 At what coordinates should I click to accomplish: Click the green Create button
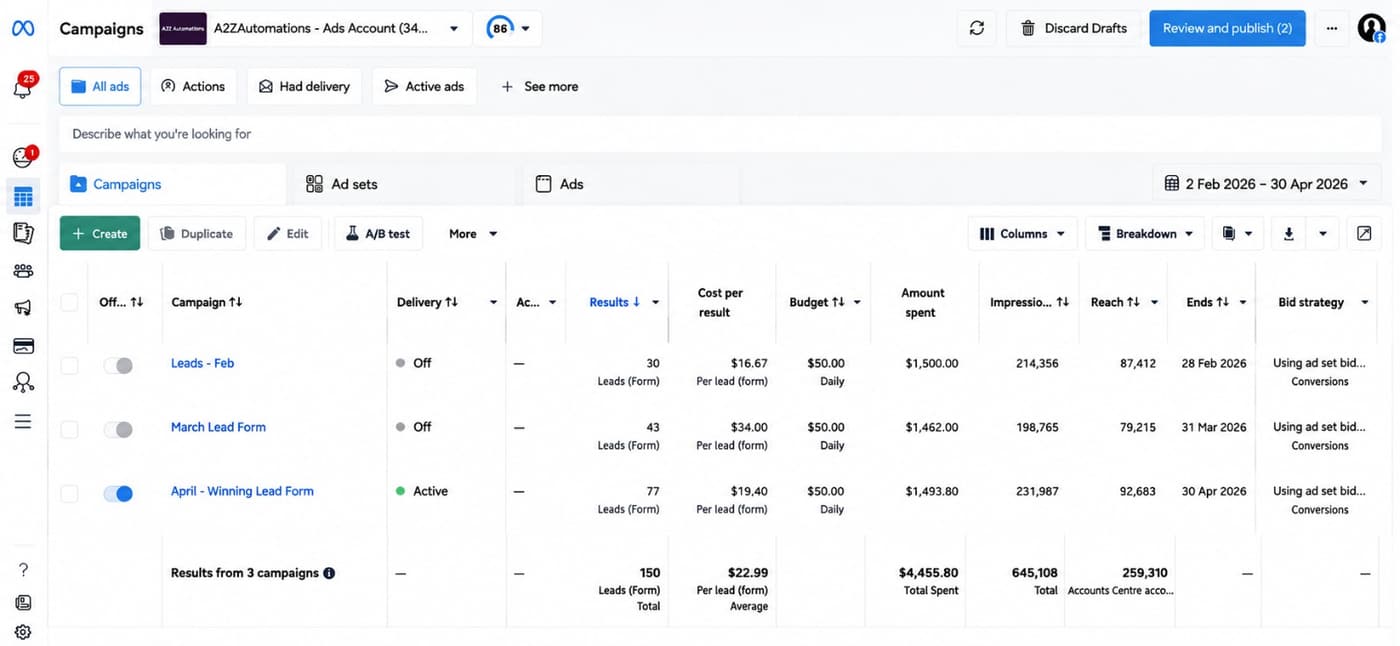(100, 234)
